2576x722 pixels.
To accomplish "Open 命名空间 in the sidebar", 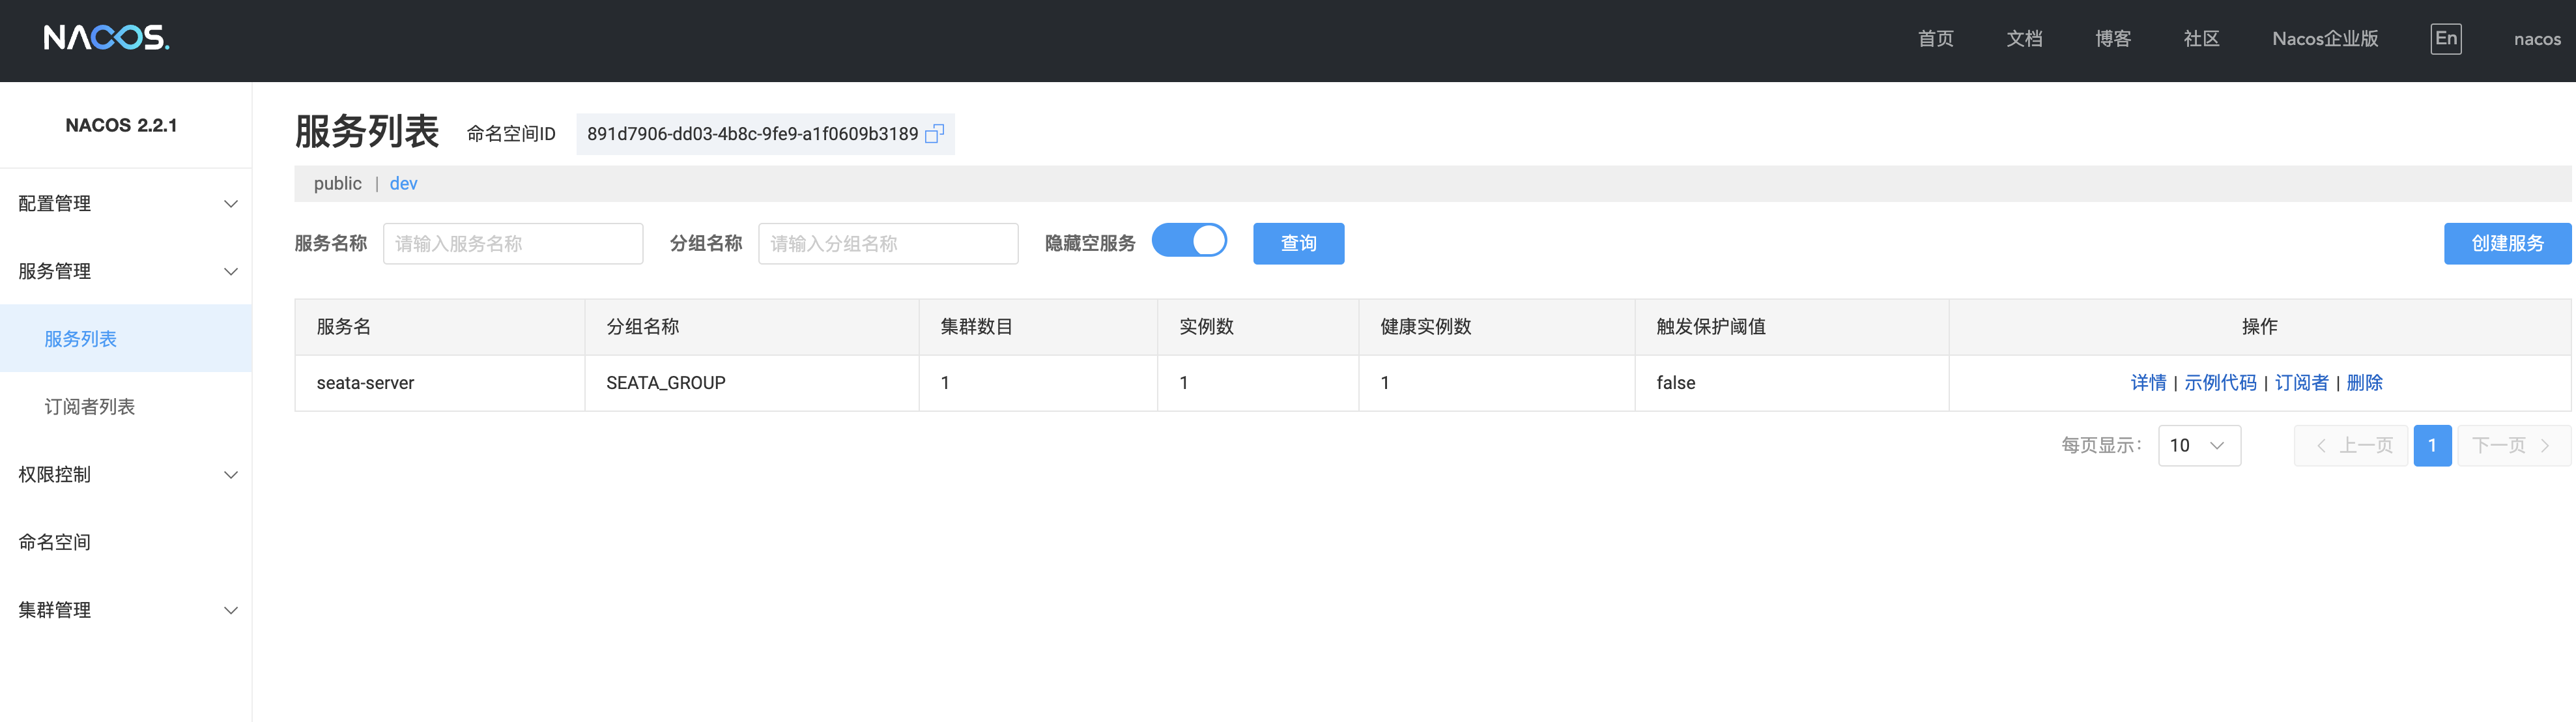I will [126, 542].
